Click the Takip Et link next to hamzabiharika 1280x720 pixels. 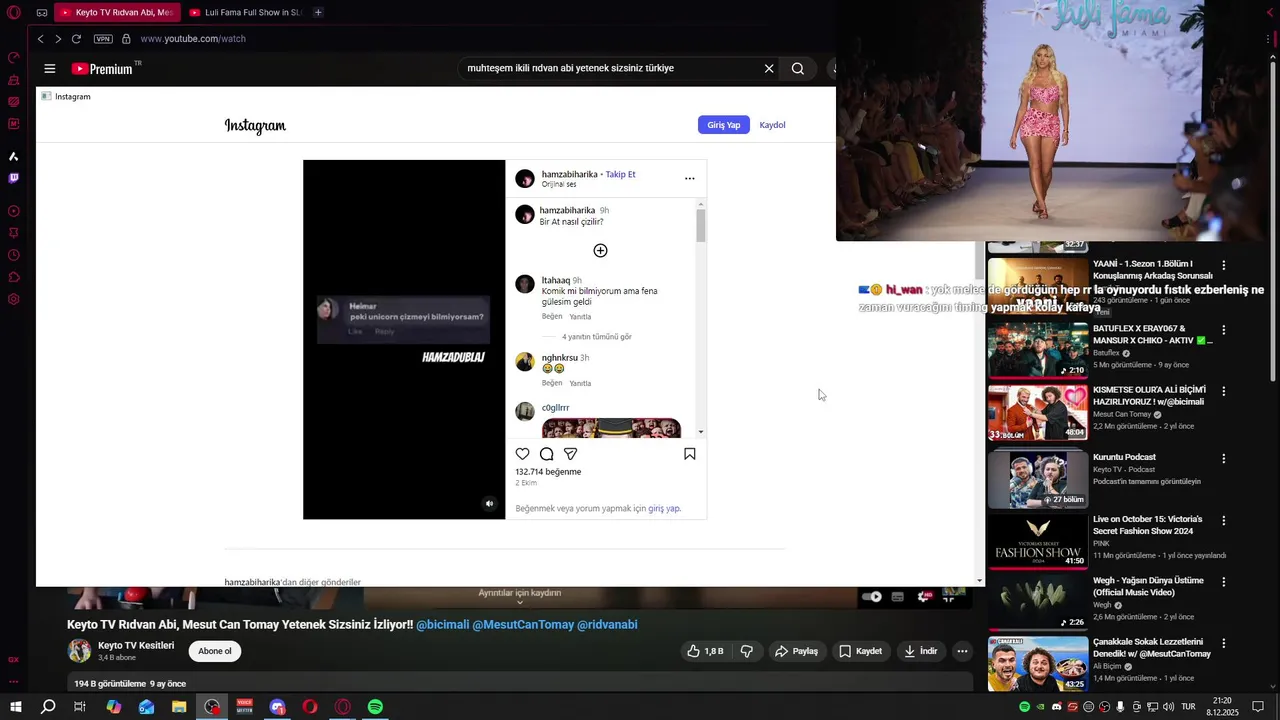click(x=620, y=174)
